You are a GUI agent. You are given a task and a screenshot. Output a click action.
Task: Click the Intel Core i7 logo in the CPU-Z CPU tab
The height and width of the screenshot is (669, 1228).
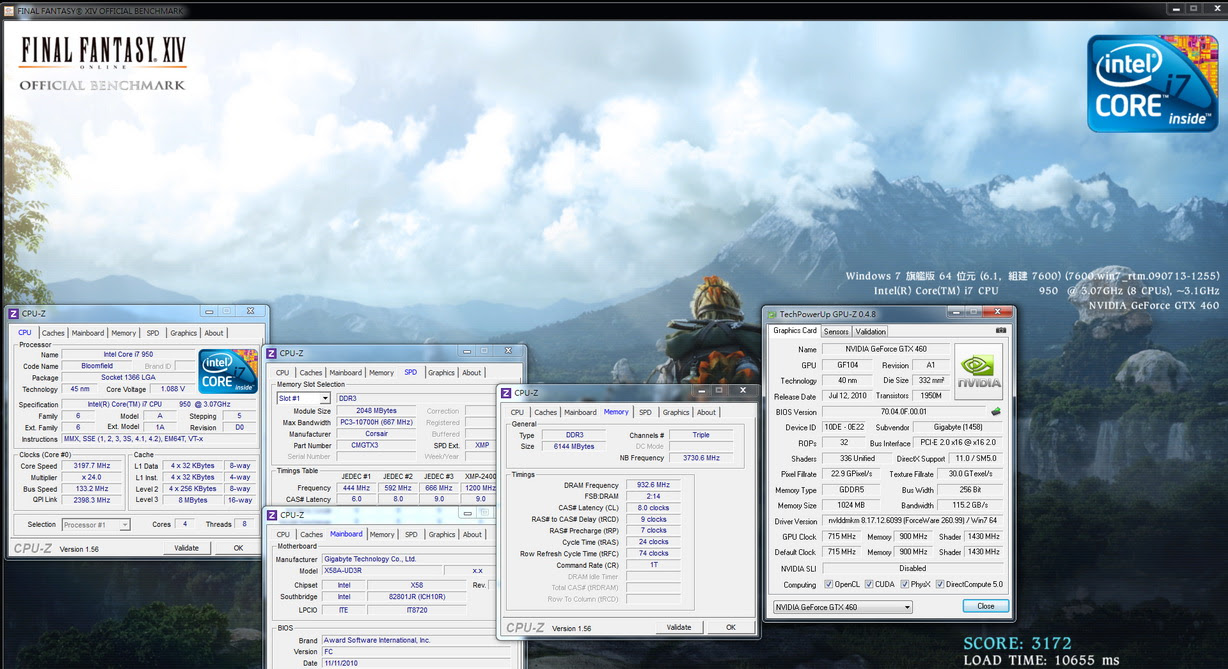pyautogui.click(x=228, y=372)
